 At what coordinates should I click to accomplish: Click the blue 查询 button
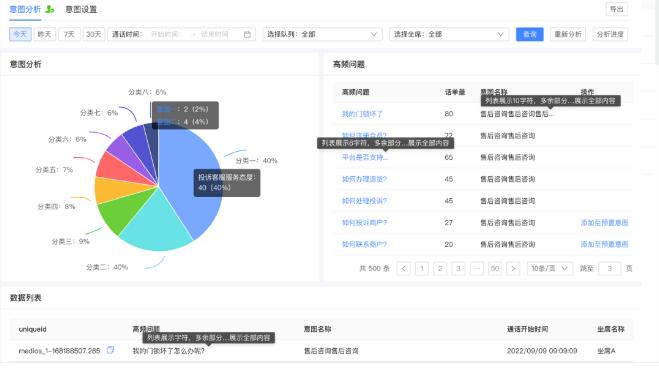(x=530, y=34)
